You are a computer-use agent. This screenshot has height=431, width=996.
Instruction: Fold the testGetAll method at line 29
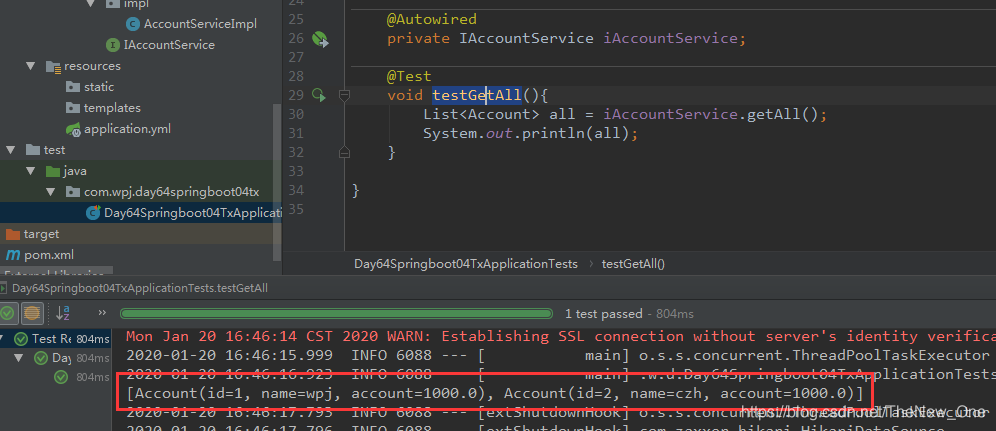pyautogui.click(x=344, y=95)
